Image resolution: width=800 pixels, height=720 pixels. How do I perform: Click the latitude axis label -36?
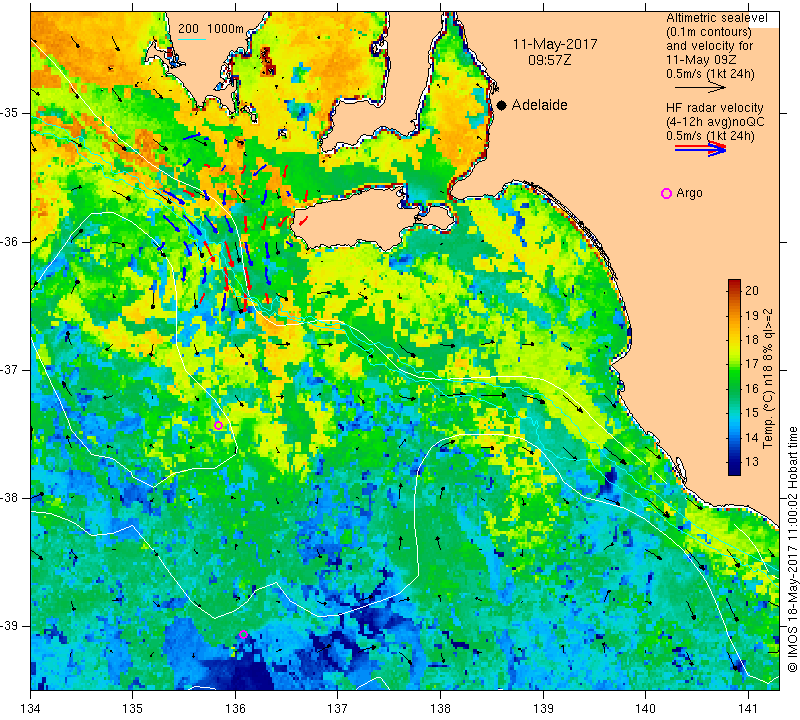point(10,241)
